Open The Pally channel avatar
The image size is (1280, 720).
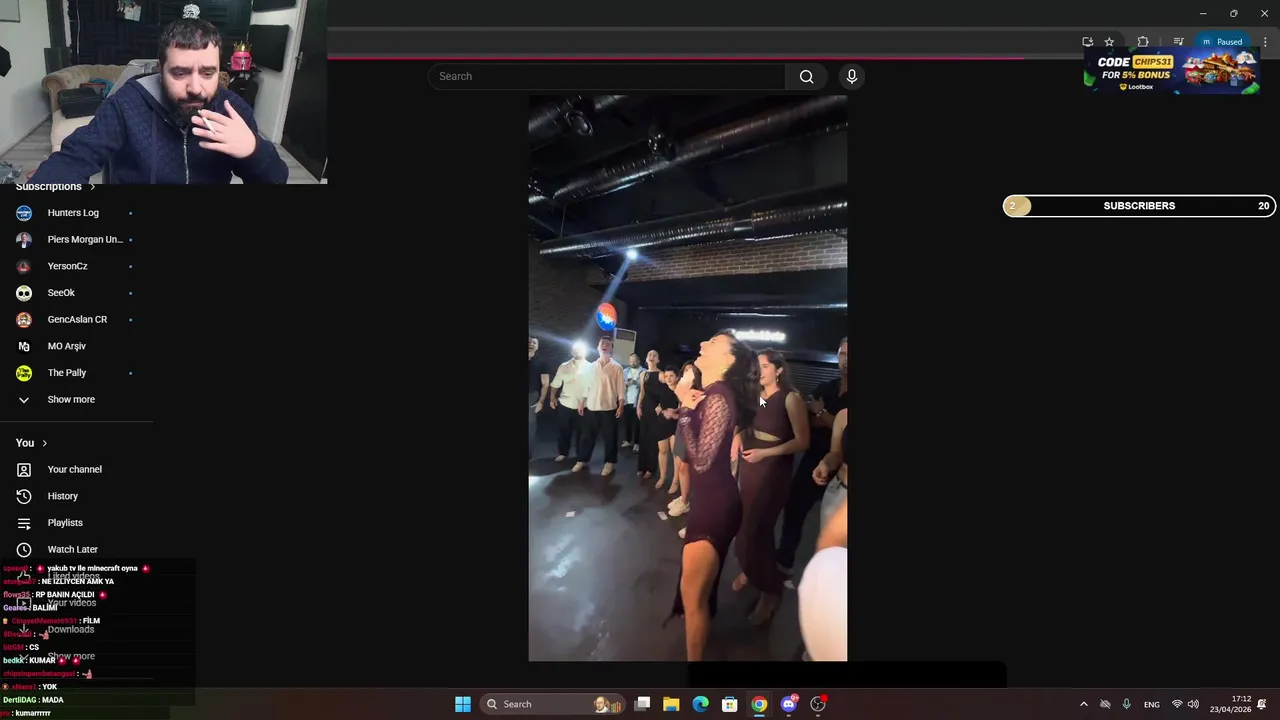(x=24, y=373)
